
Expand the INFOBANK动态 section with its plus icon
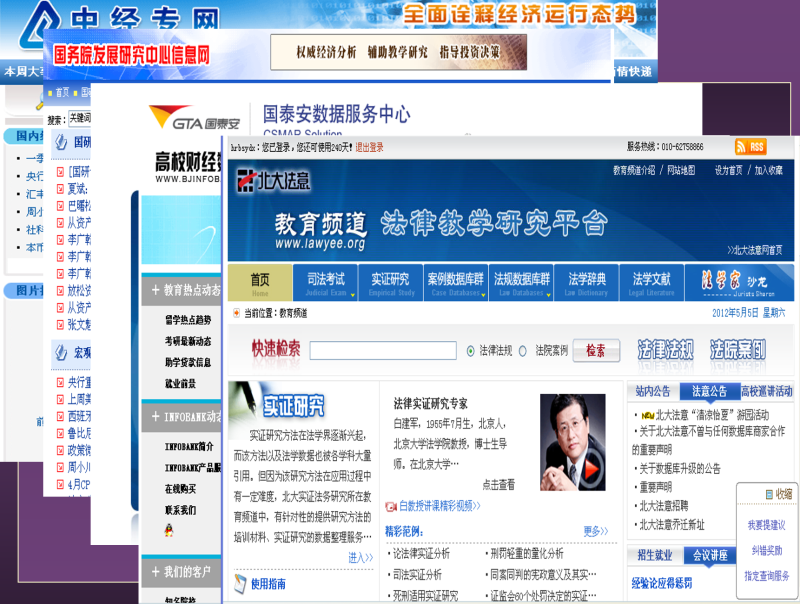coord(156,416)
